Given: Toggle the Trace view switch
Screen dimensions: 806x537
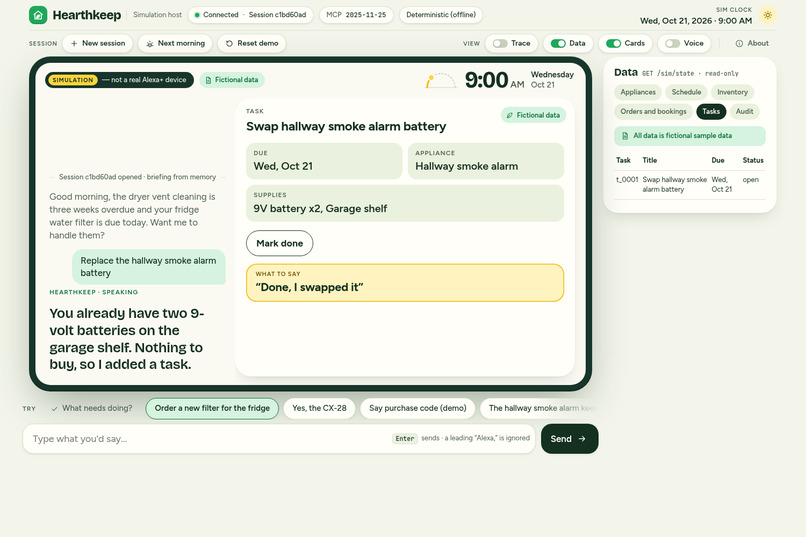Looking at the screenshot, I should pos(500,44).
